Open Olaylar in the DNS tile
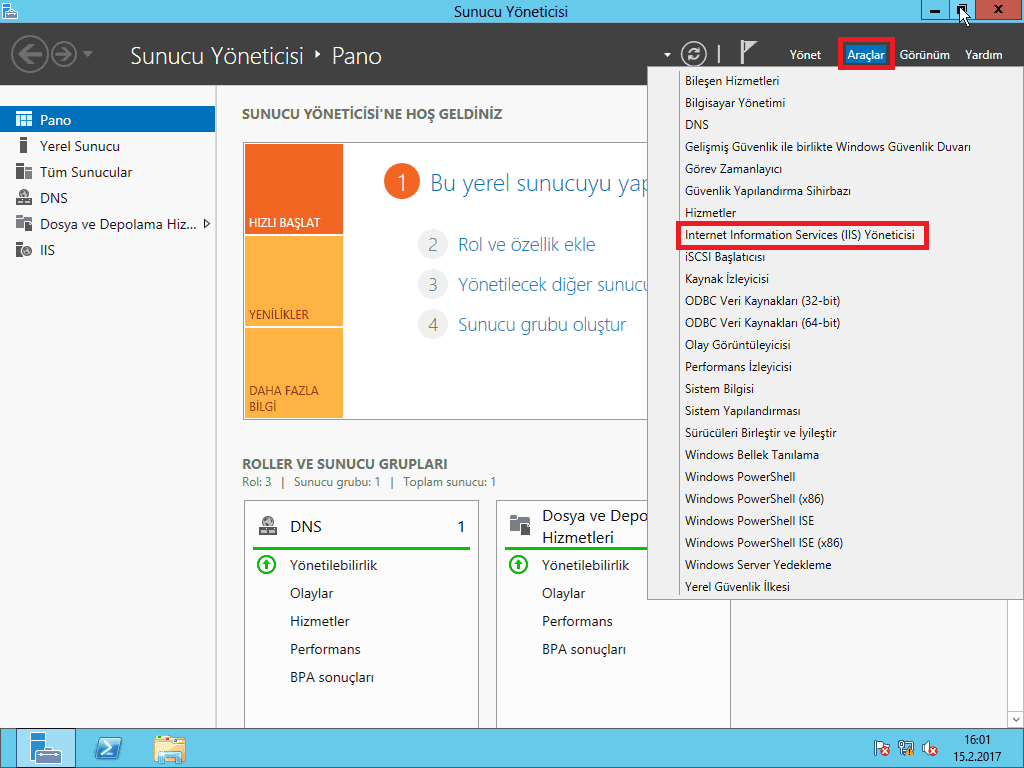This screenshot has width=1024, height=768. coord(312,593)
